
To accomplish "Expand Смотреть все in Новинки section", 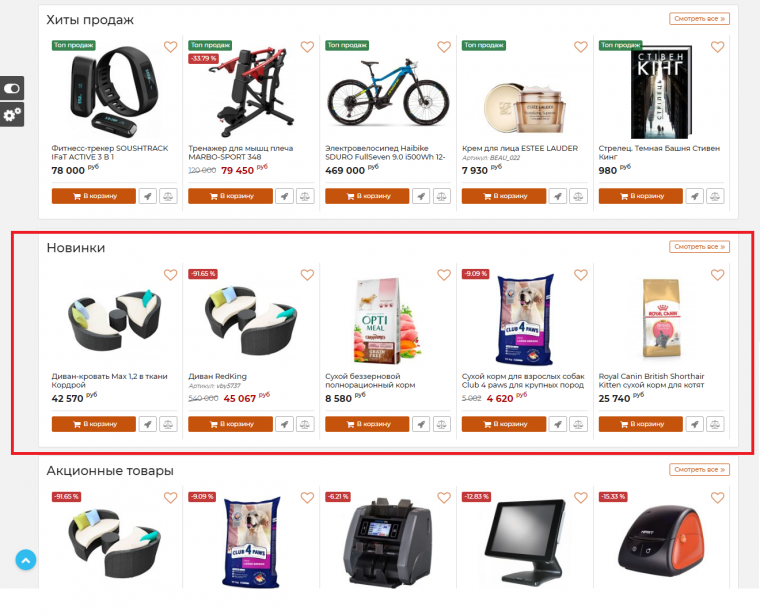I will point(699,247).
